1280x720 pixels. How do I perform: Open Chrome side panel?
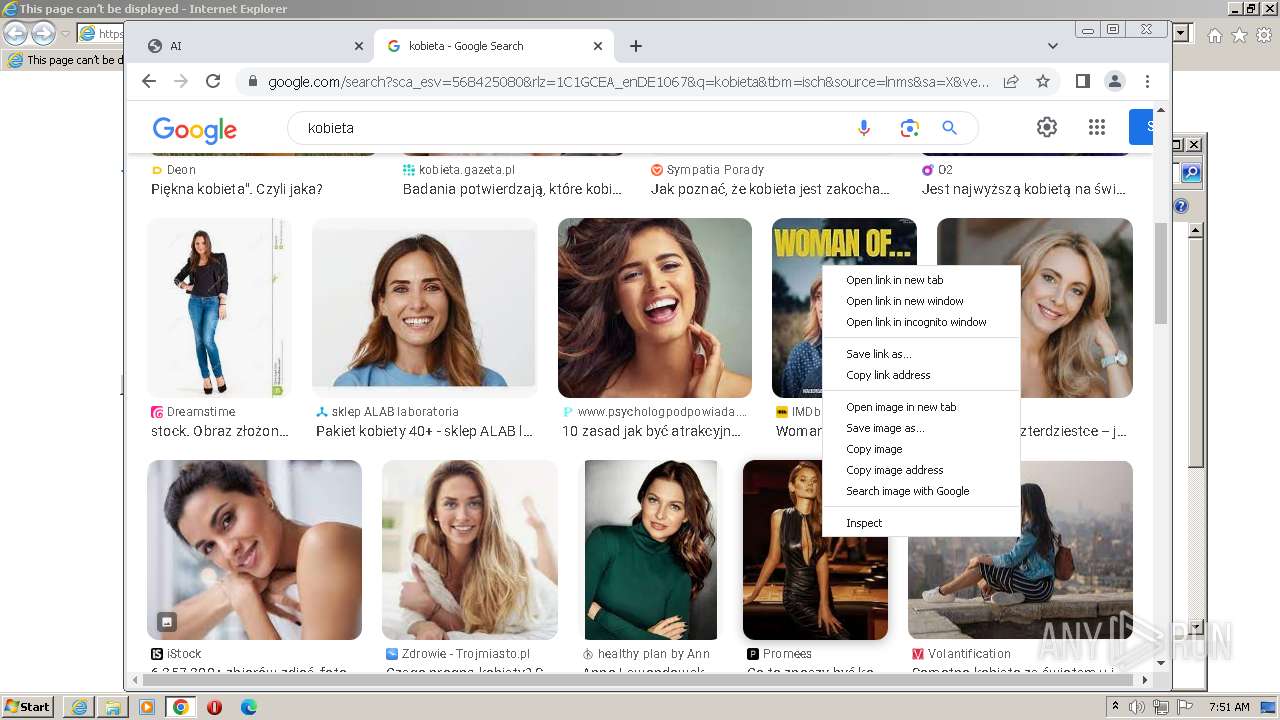(x=1082, y=81)
